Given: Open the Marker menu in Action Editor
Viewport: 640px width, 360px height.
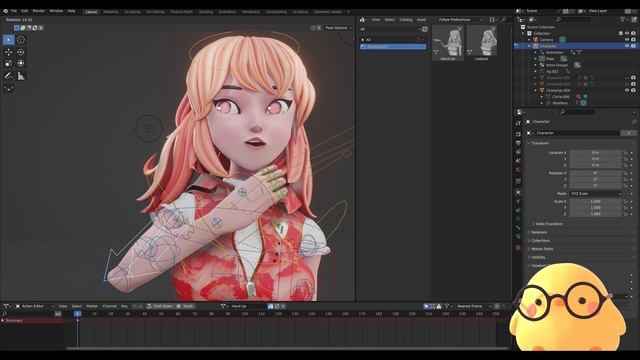Looking at the screenshot, I should point(92,306).
